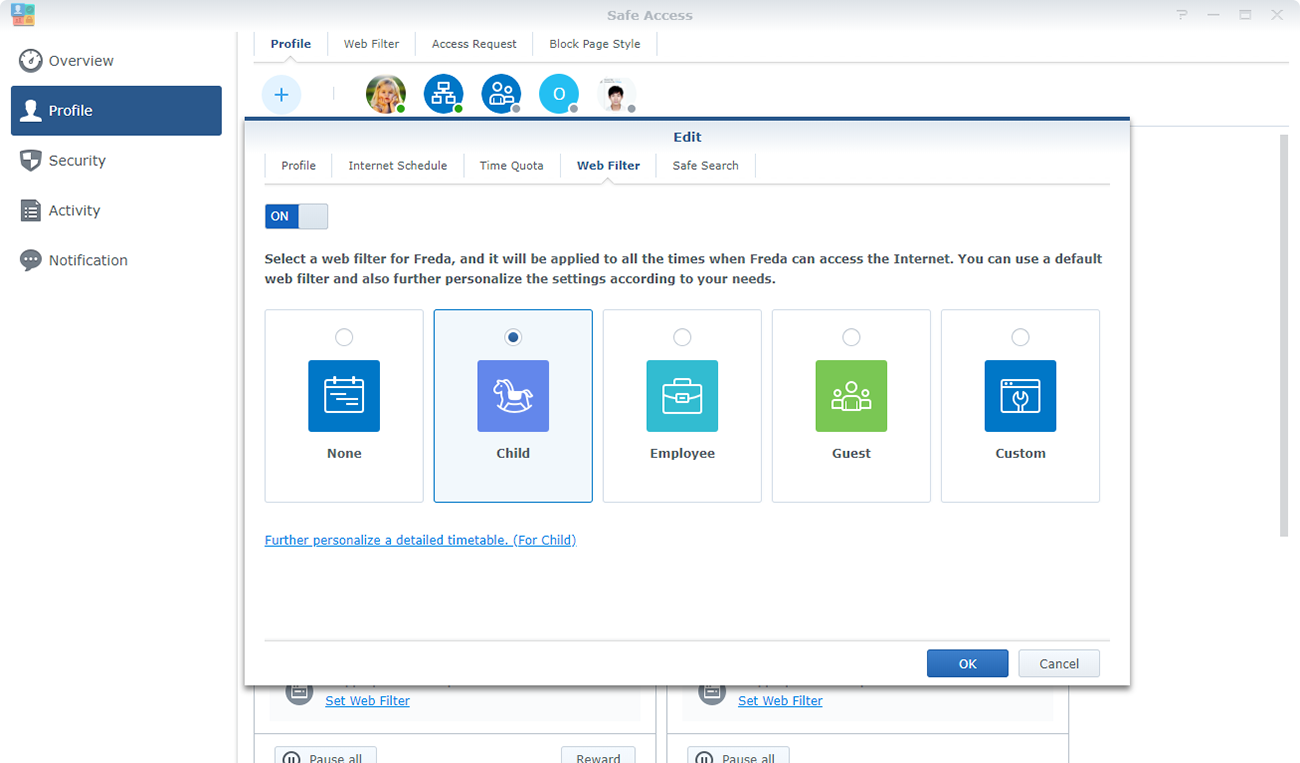Click the Guest people icon
The image size is (1300, 763).
[851, 396]
